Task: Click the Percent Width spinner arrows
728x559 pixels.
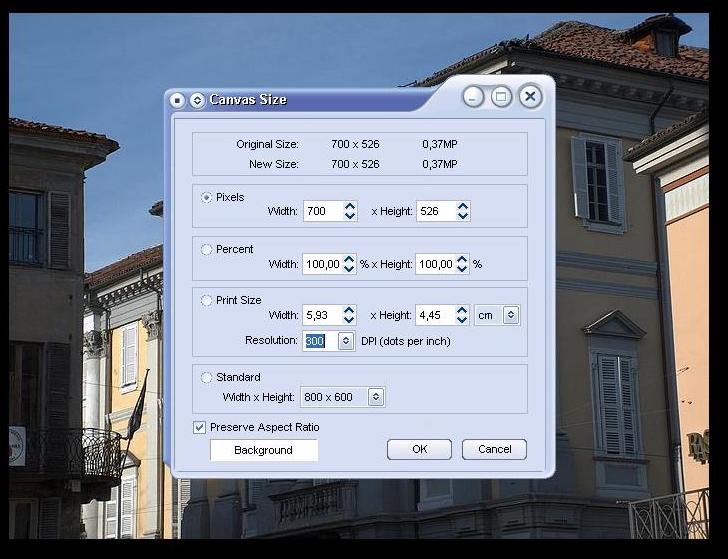Action: point(349,264)
